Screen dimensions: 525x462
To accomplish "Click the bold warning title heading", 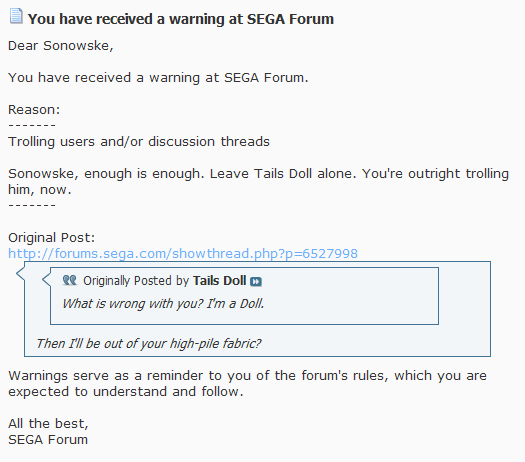I will [181, 19].
